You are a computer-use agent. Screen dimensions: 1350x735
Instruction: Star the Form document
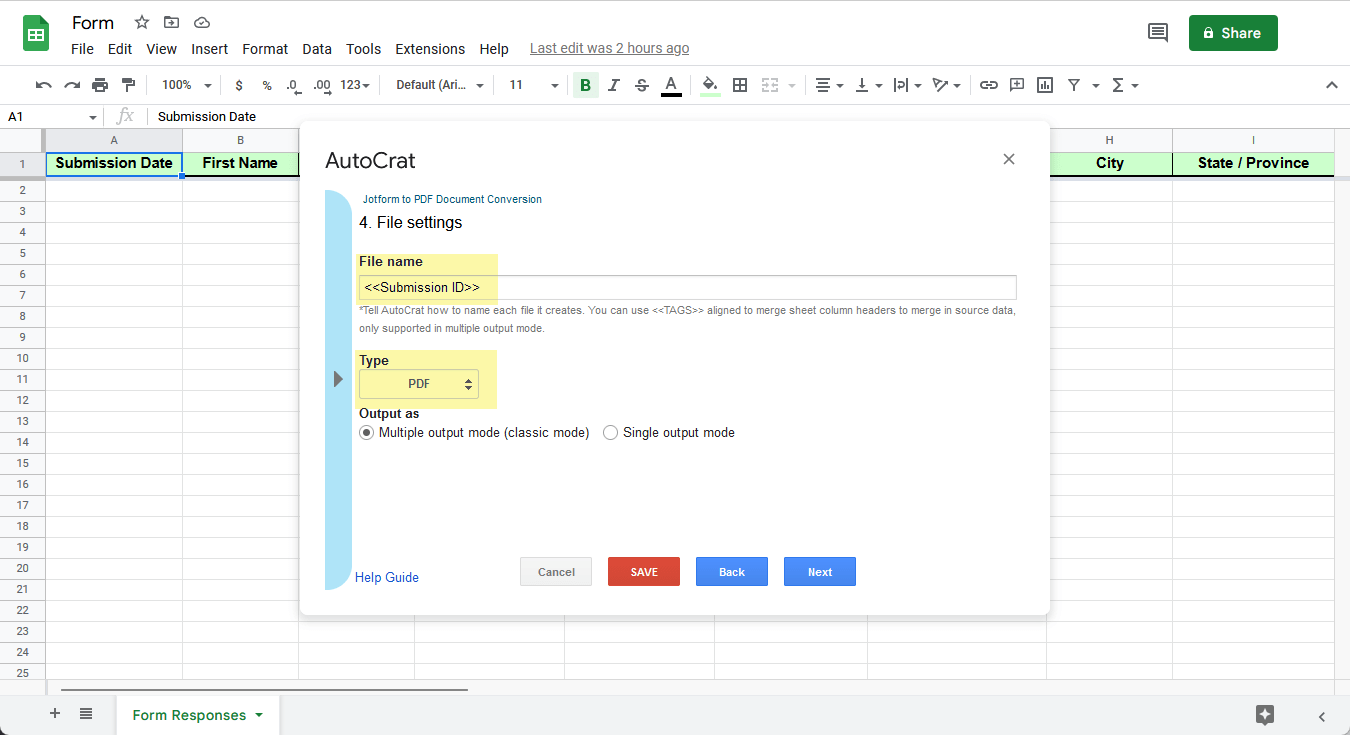(x=142, y=22)
